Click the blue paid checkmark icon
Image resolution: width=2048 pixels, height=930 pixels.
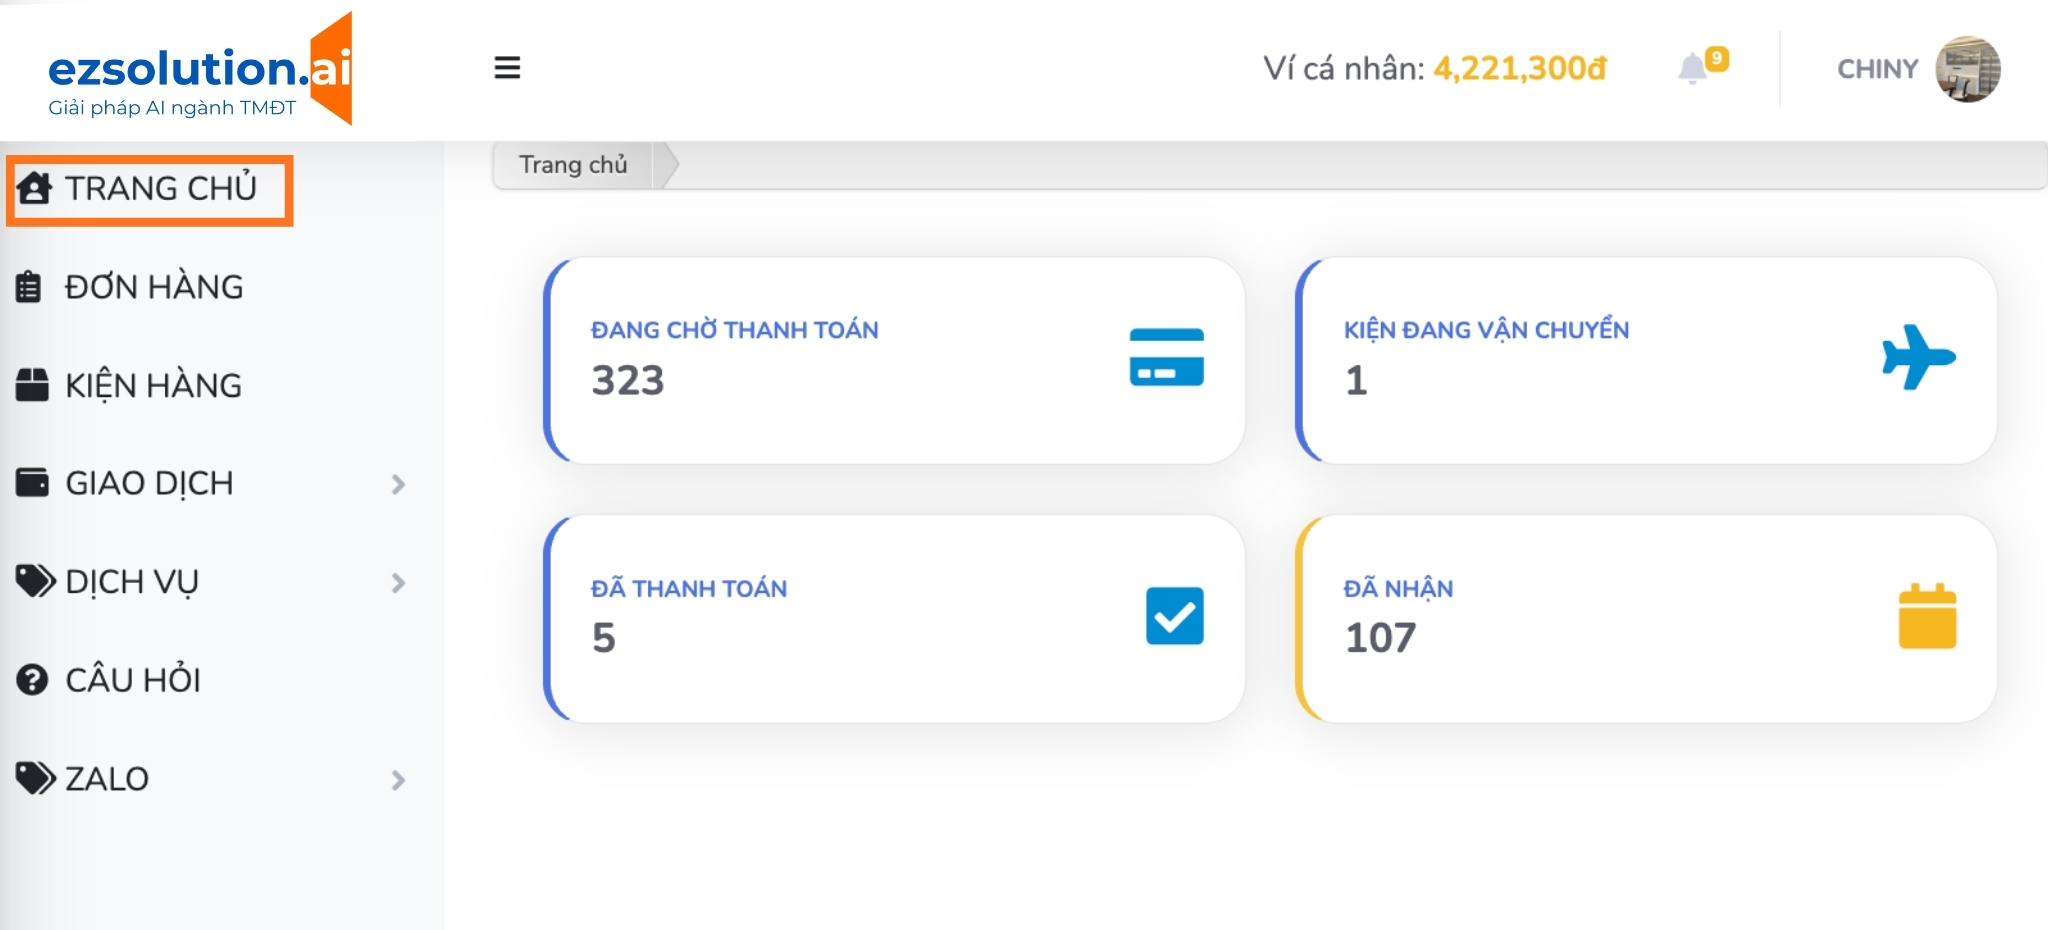coord(1174,616)
